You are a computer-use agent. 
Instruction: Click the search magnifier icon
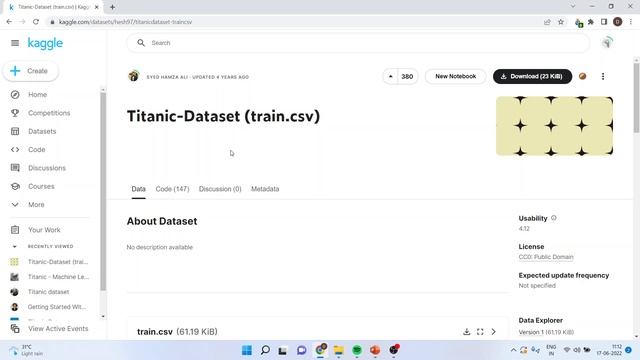coord(141,43)
